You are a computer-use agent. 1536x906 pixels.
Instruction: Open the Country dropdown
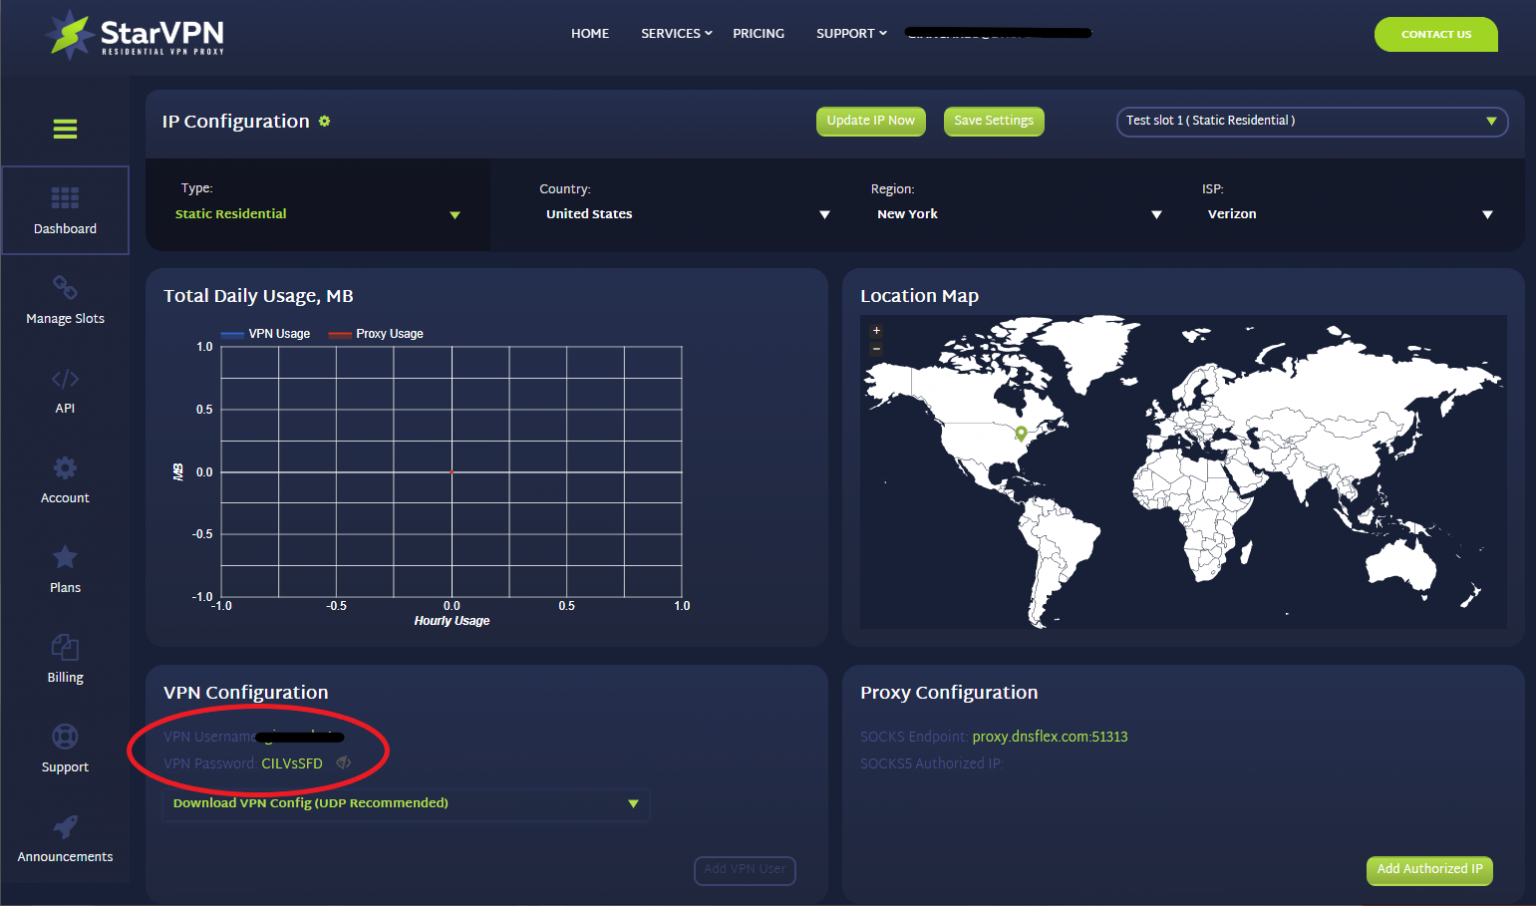click(x=824, y=213)
